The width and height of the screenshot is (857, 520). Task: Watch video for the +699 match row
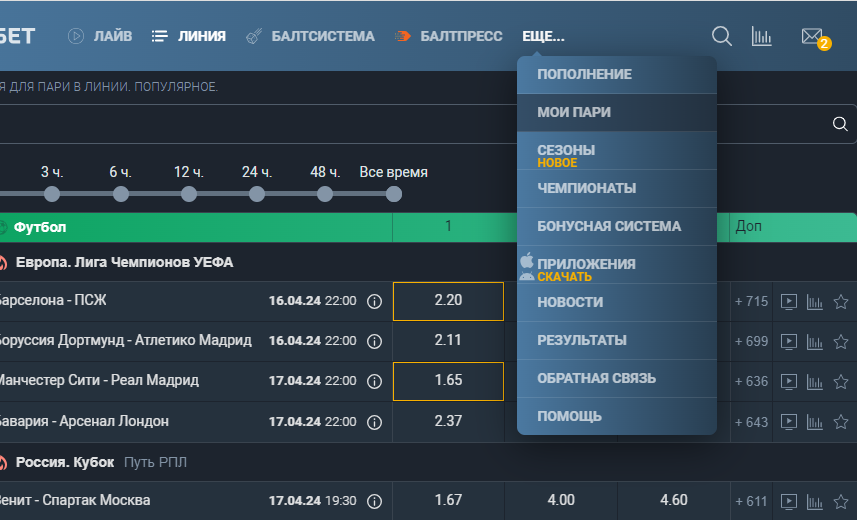(789, 341)
